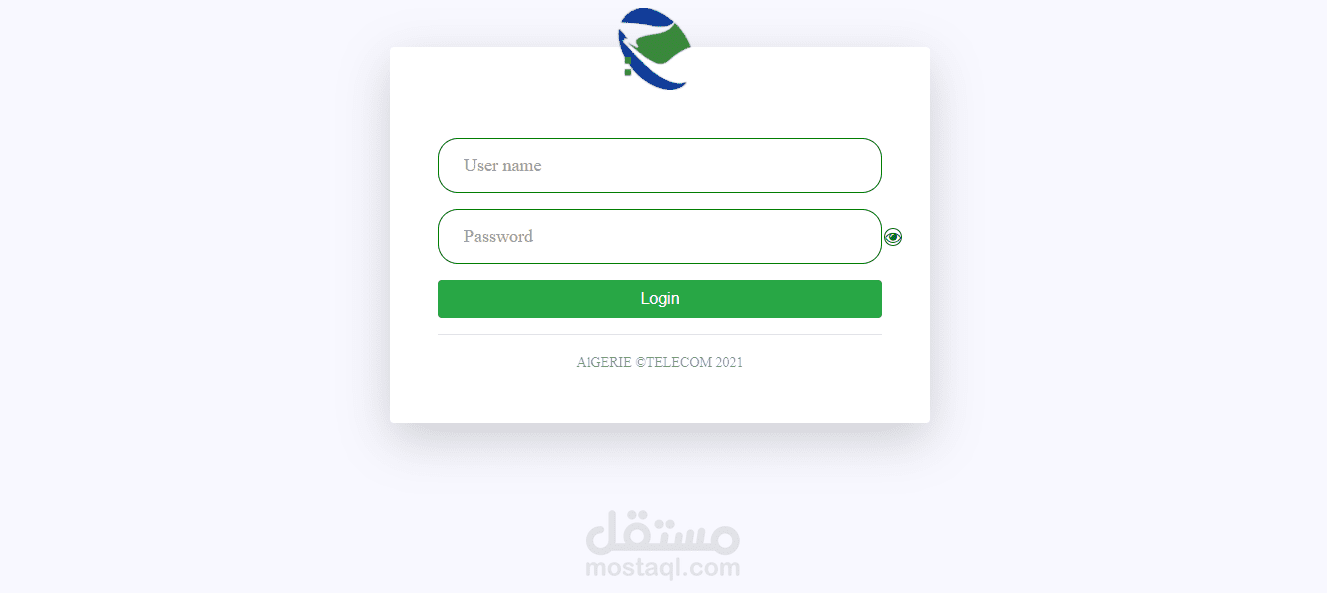The width and height of the screenshot is (1327, 593).
Task: Click the divider line below Login
Action: pyautogui.click(x=660, y=334)
